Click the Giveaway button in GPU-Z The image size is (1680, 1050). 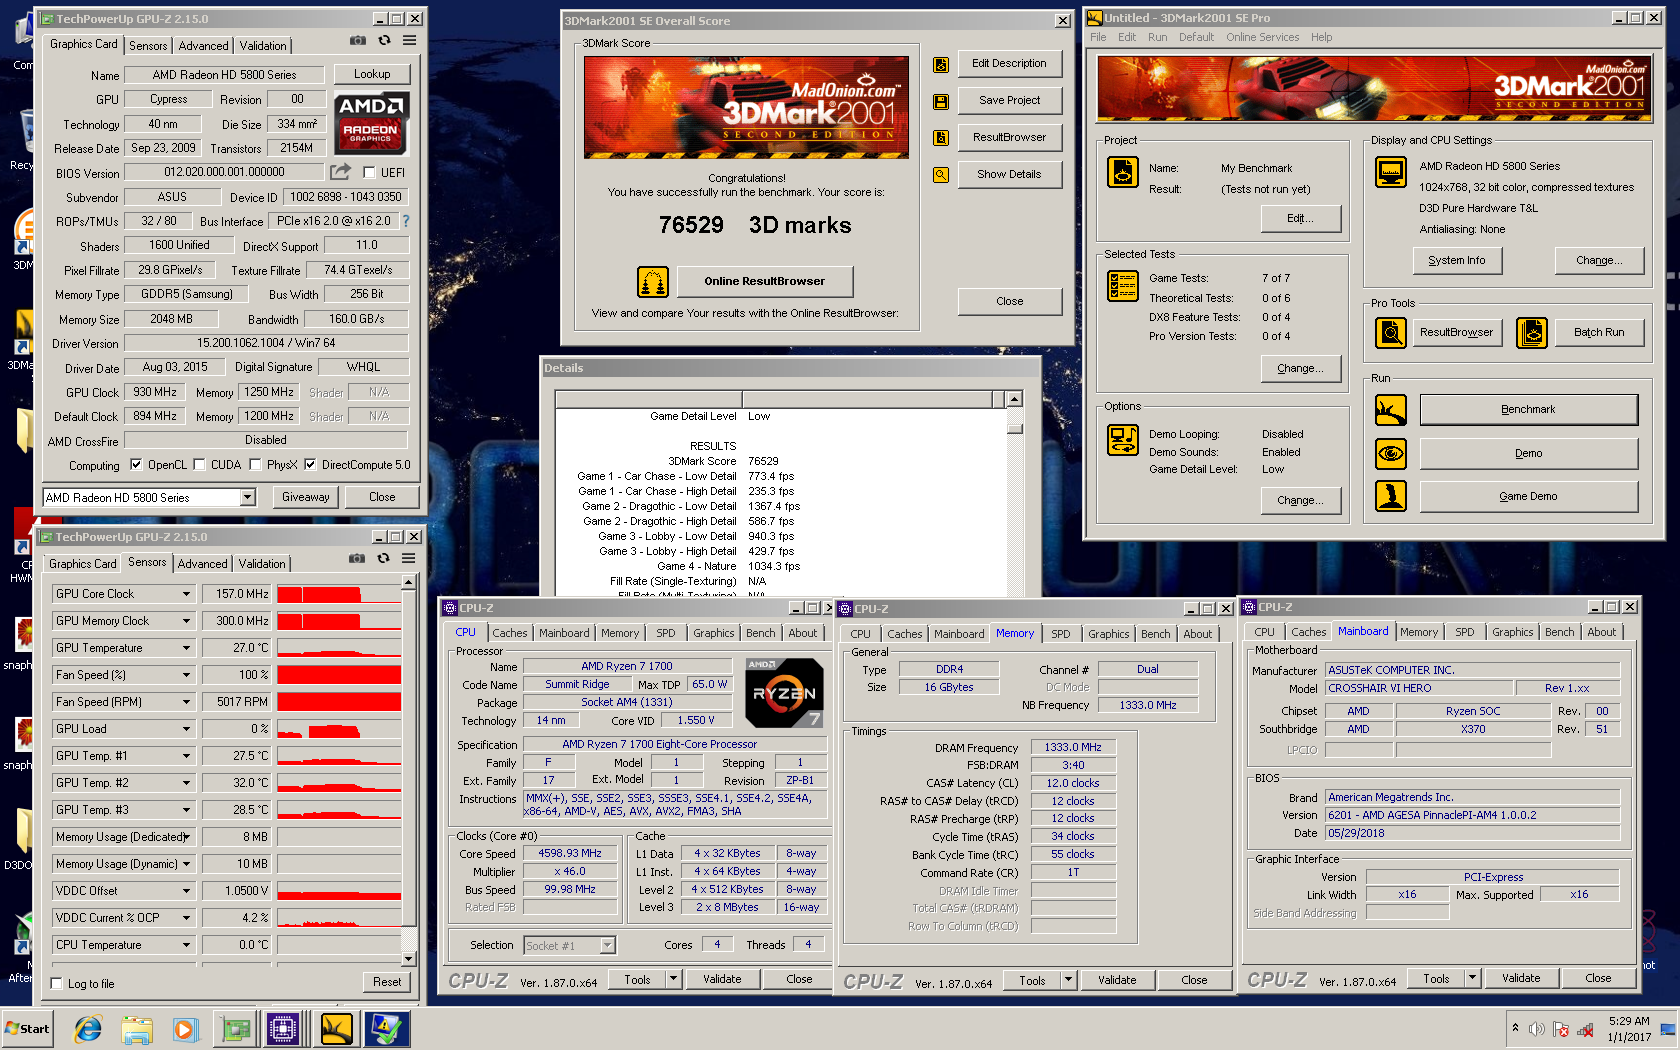pos(306,497)
